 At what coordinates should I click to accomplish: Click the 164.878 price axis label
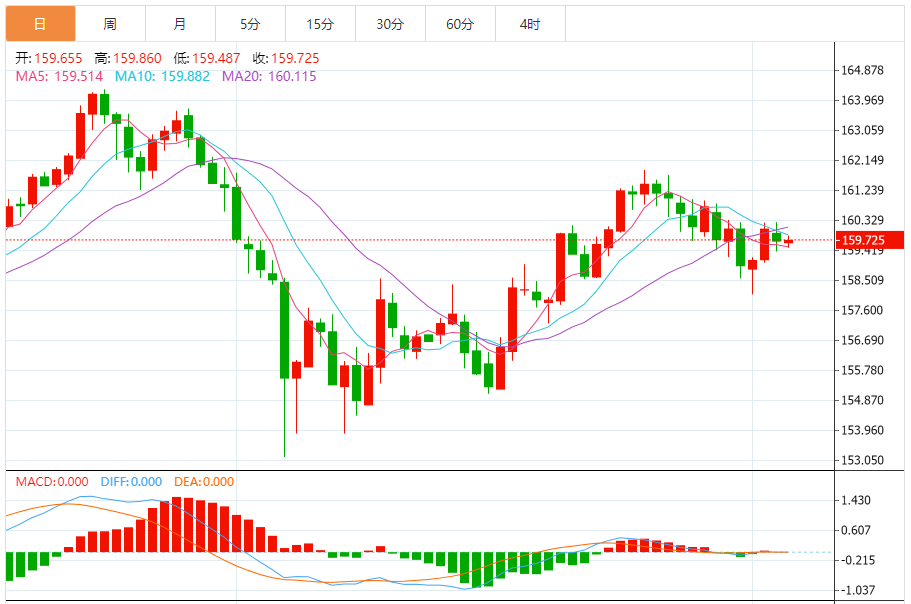click(x=862, y=70)
